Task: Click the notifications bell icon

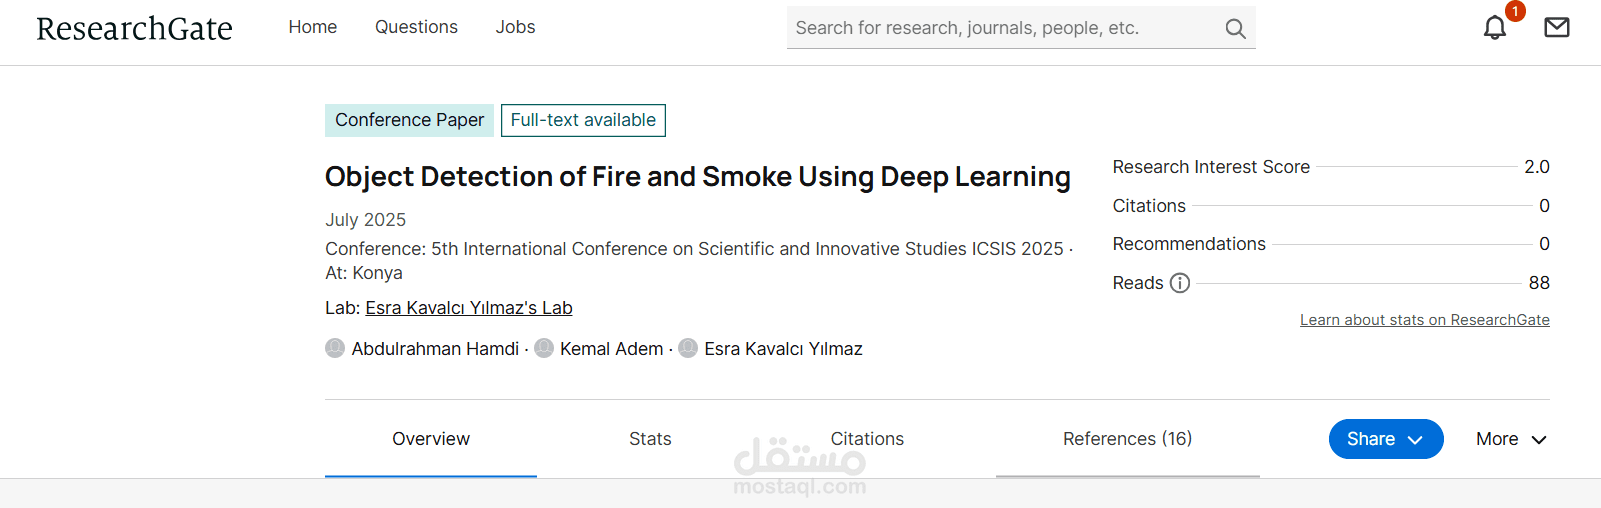Action: tap(1494, 28)
